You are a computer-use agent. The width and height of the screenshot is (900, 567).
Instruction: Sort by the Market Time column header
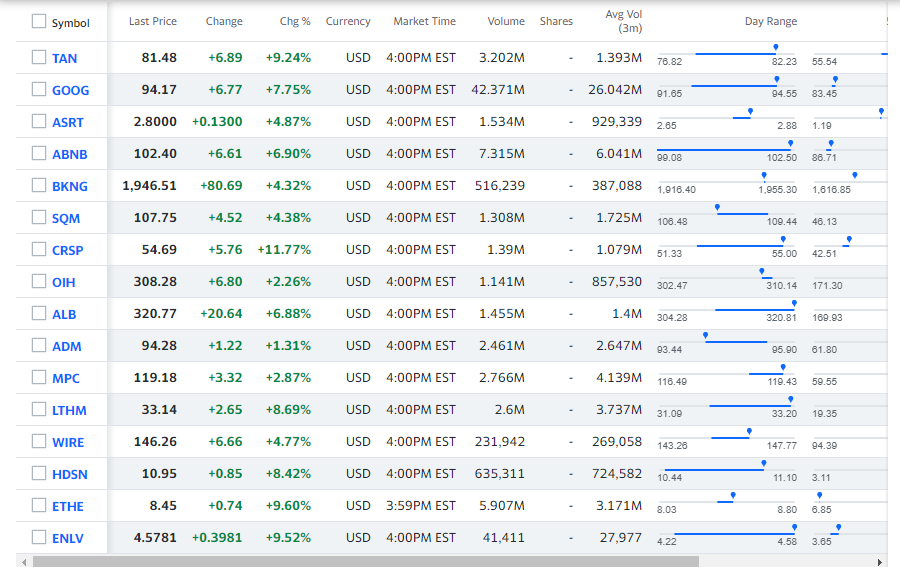pos(424,21)
